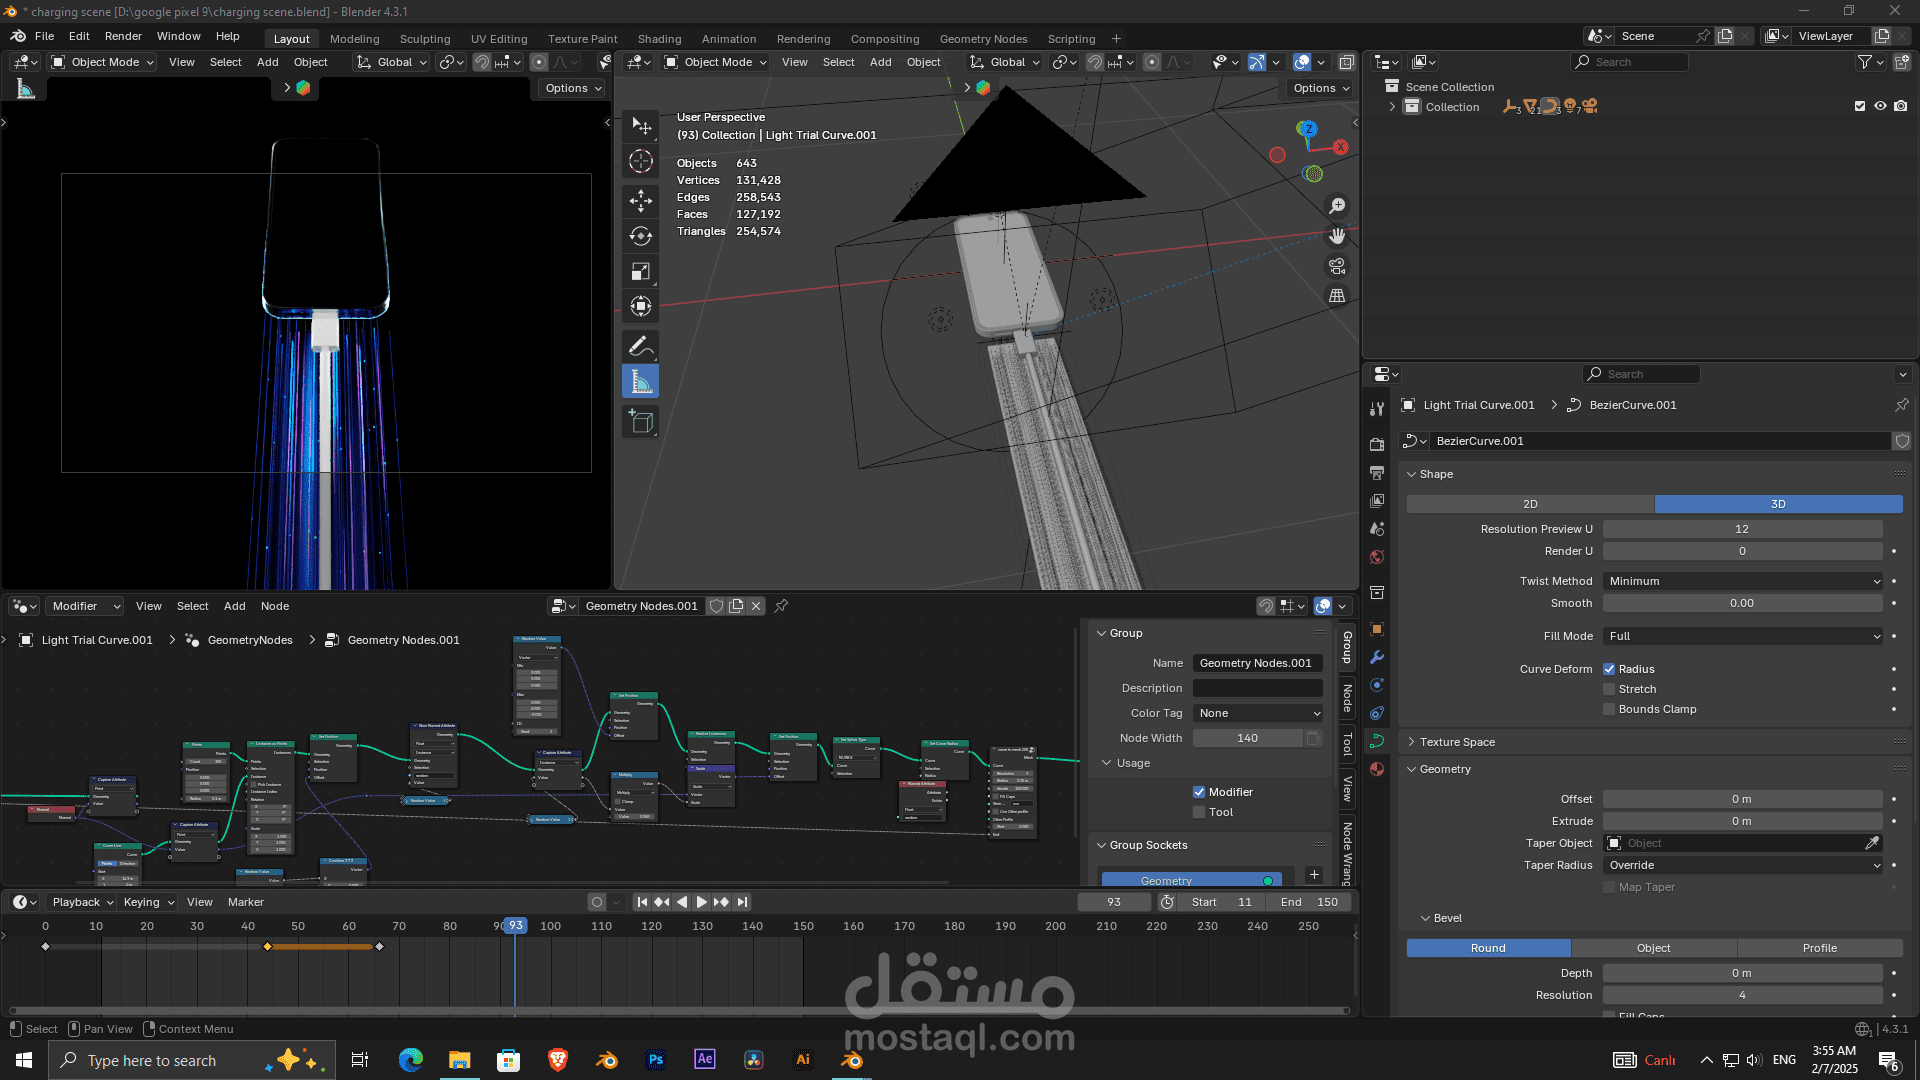Enable the Stretch checkbox
Viewport: 1920px width, 1080px height.
(x=1609, y=689)
